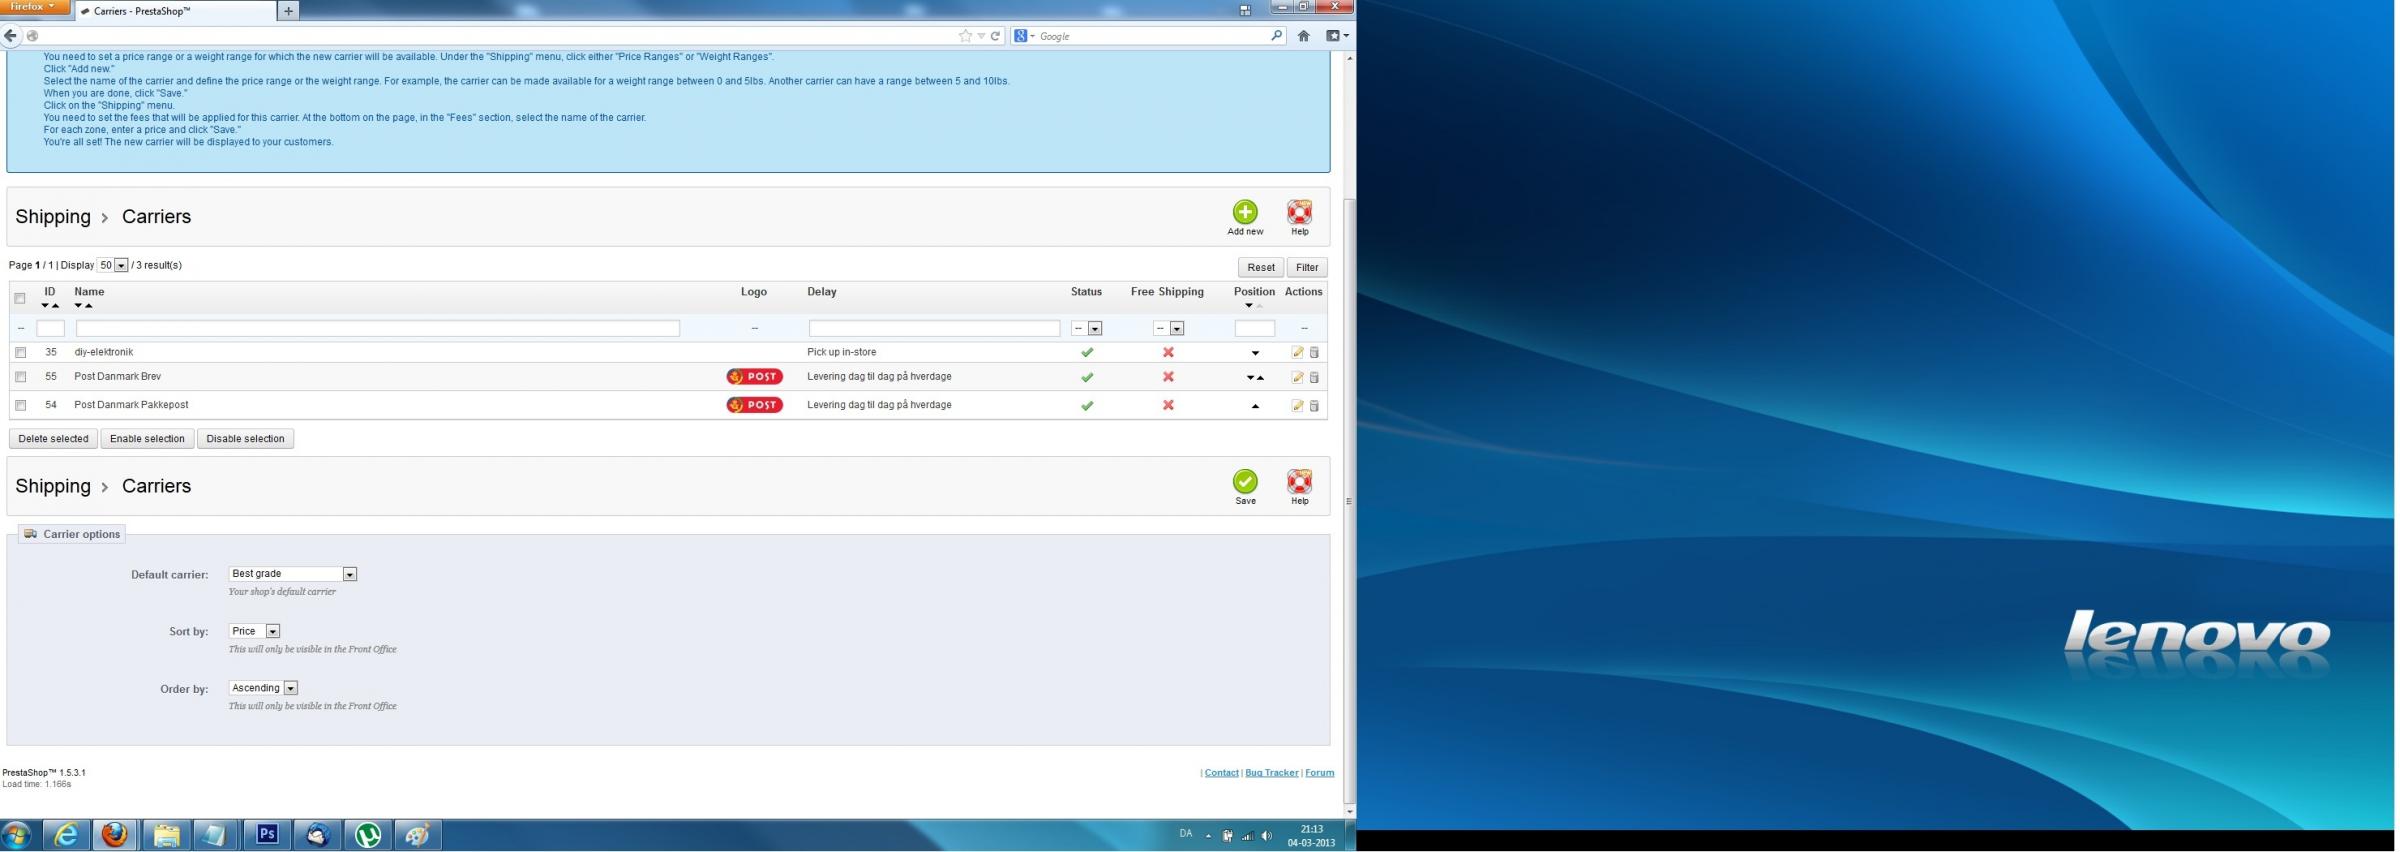Check the box for diy-elektronik row
Image resolution: width=2400 pixels, height=852 pixels.
20,352
